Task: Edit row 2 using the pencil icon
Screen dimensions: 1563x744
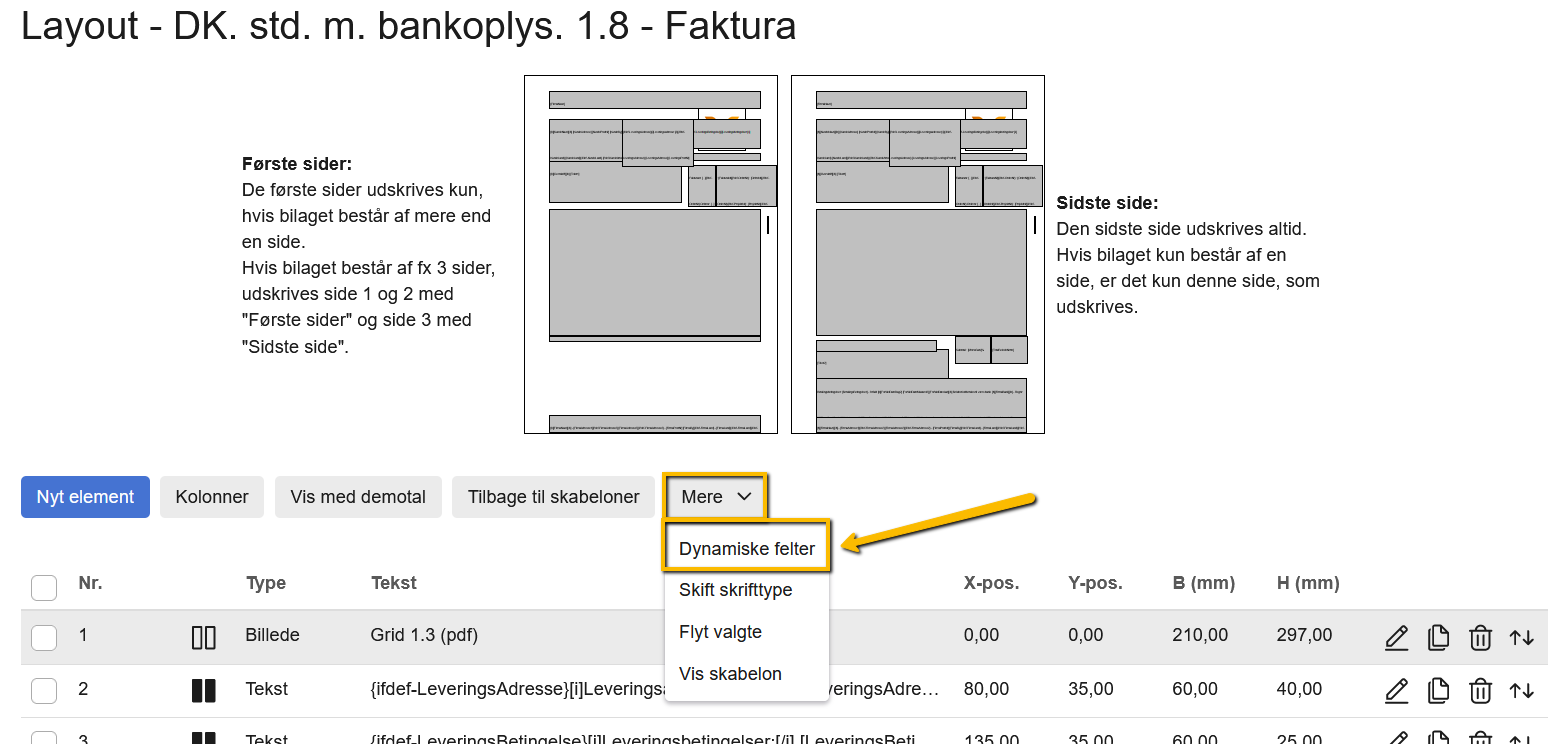Action: (x=1397, y=690)
